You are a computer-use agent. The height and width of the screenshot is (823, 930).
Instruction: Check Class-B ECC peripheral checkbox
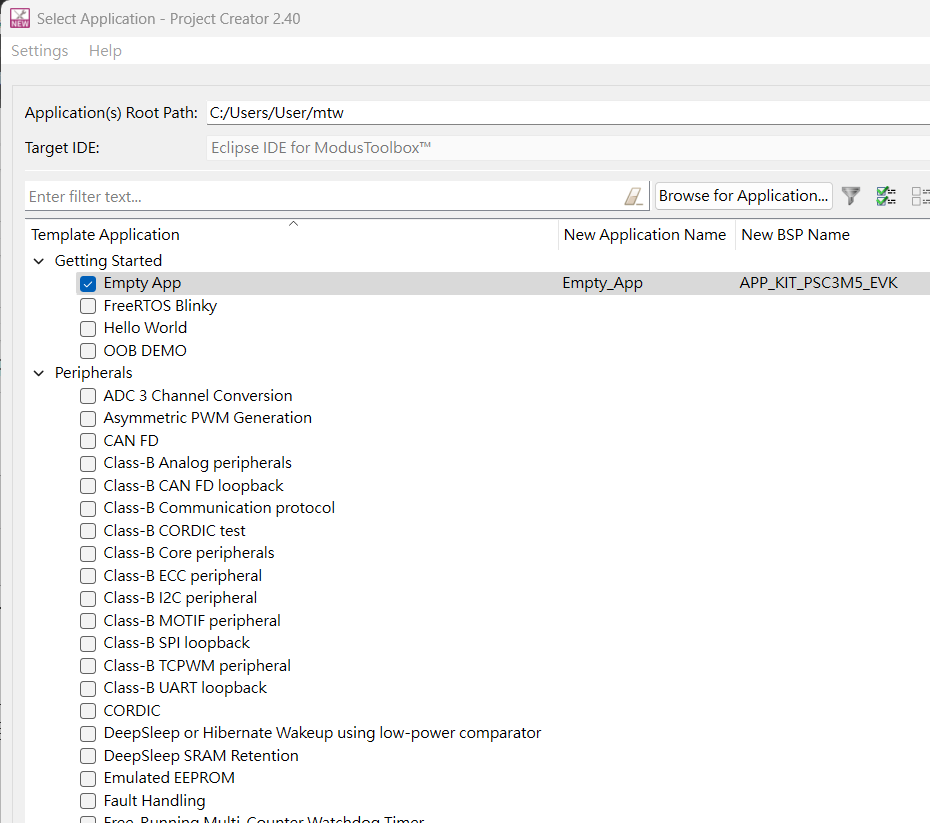pyautogui.click(x=88, y=576)
